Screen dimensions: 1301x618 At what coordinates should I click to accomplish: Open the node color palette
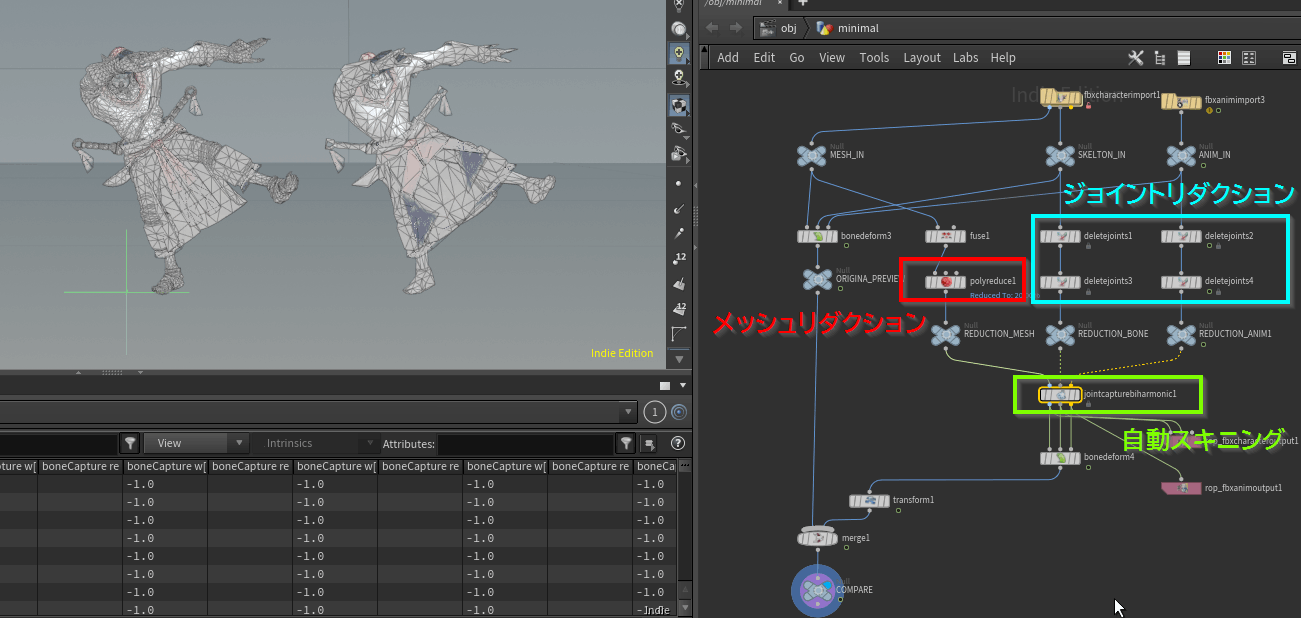[1224, 58]
